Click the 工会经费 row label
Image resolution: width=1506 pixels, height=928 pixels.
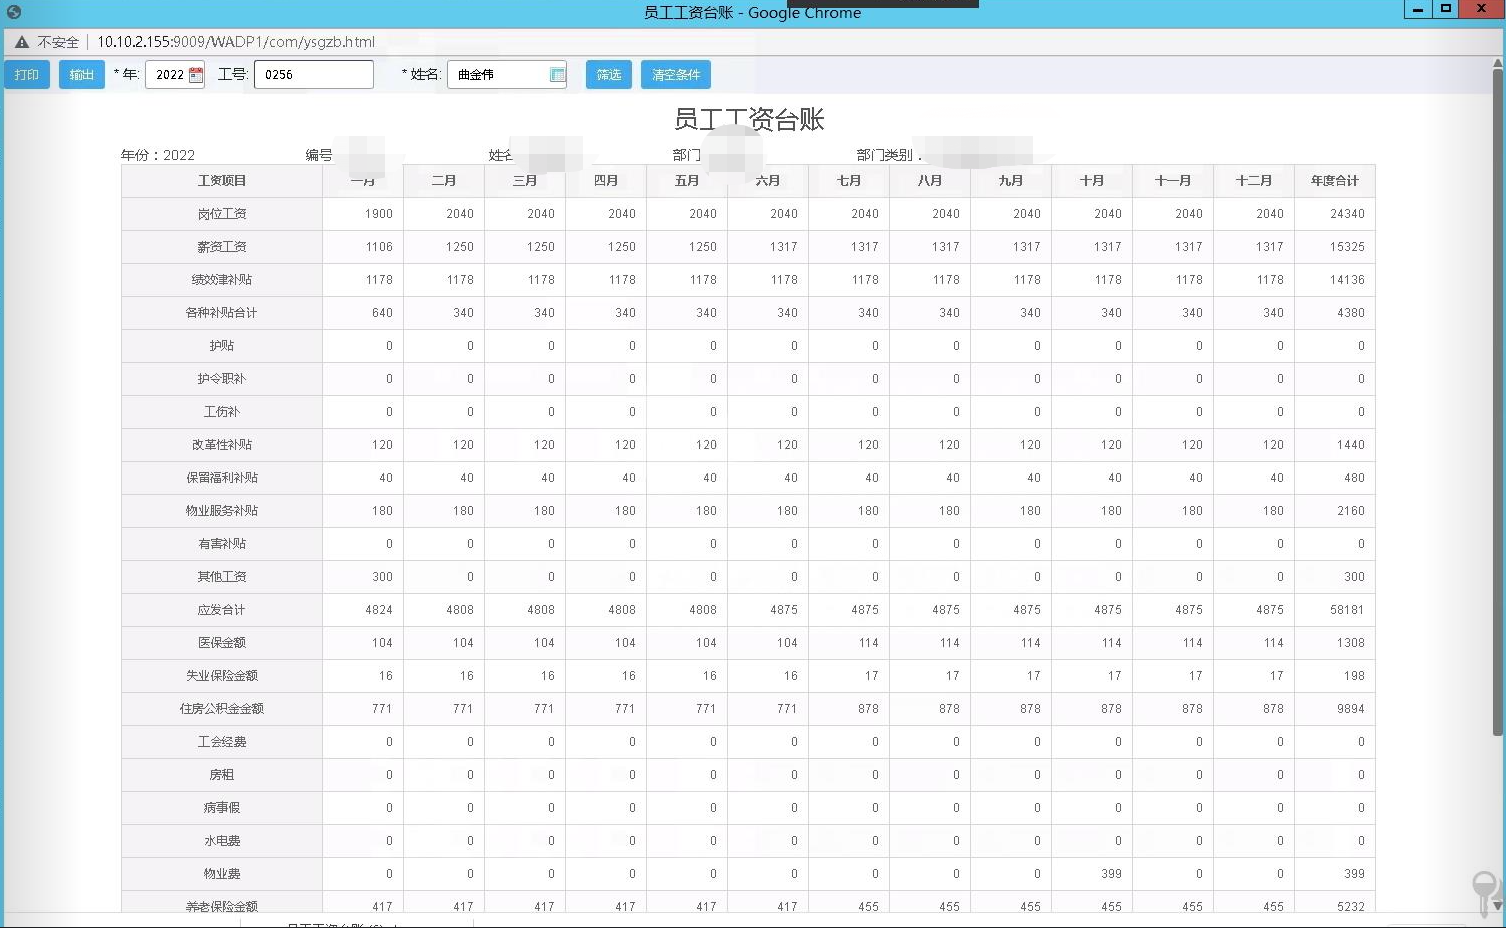click(222, 742)
